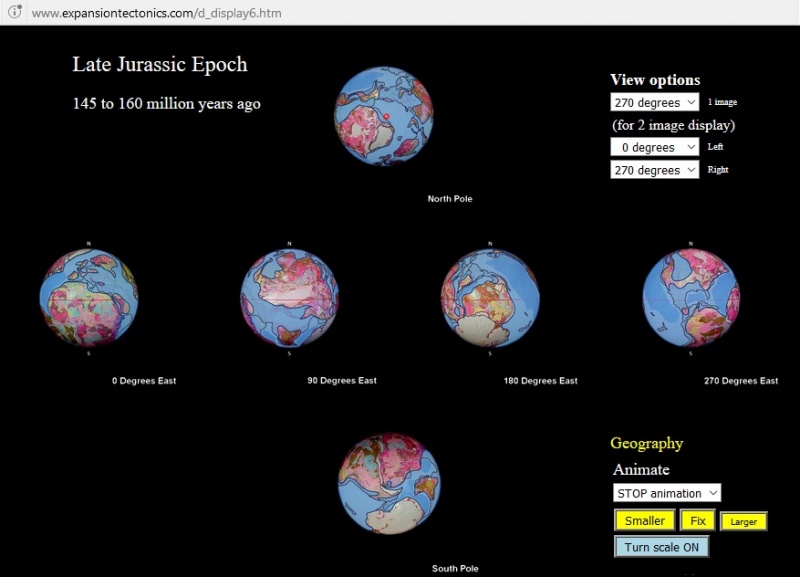
Task: Click the Animate label
Action: click(x=641, y=469)
